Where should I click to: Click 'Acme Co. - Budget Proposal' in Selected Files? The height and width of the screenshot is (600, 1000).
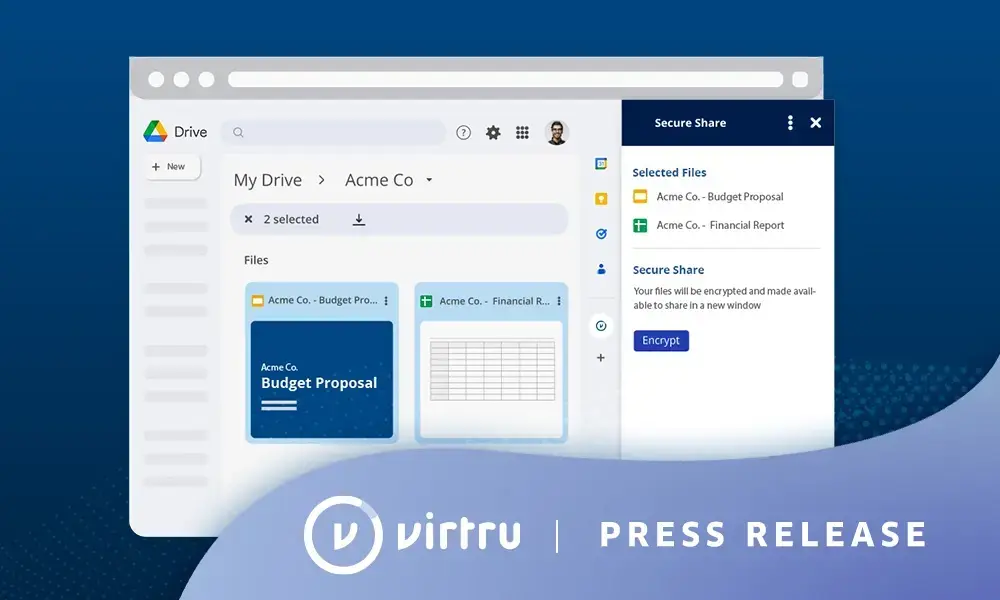click(x=720, y=196)
